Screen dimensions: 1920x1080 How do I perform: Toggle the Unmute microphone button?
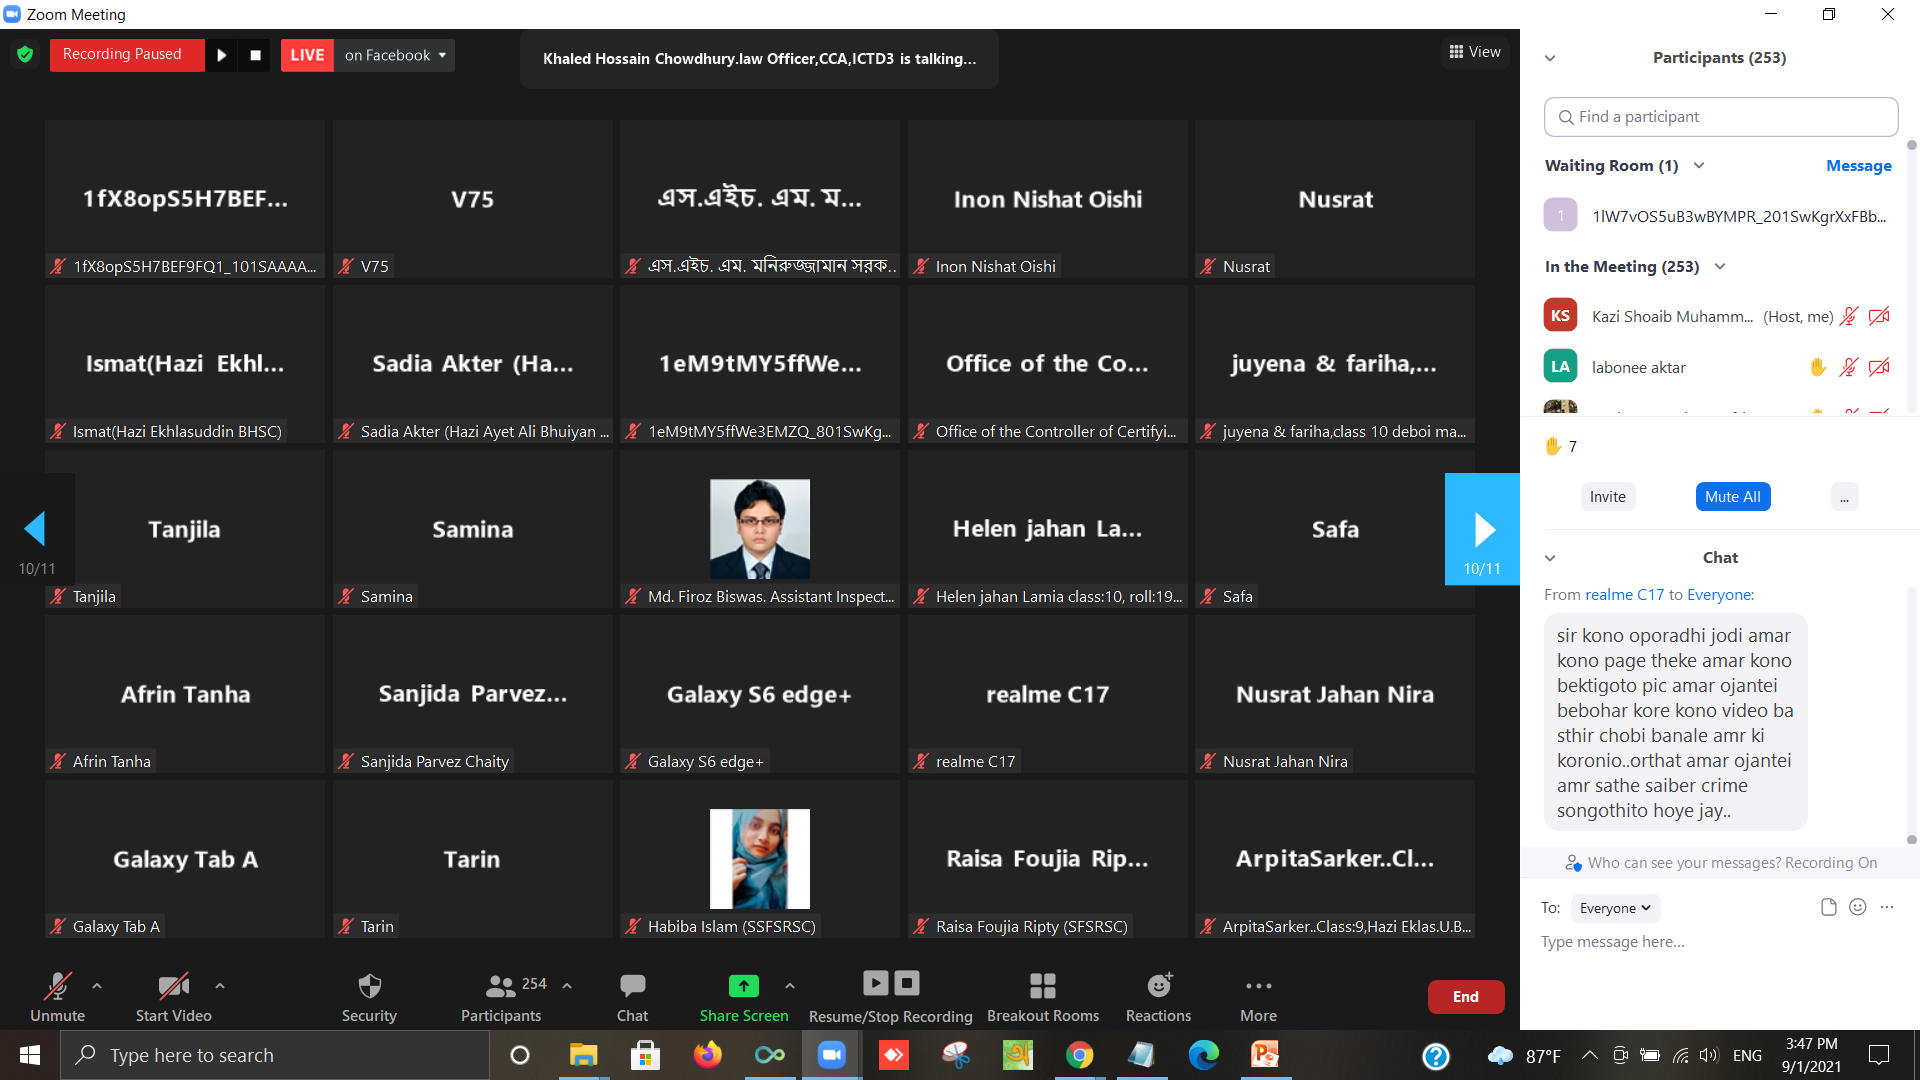pyautogui.click(x=58, y=996)
